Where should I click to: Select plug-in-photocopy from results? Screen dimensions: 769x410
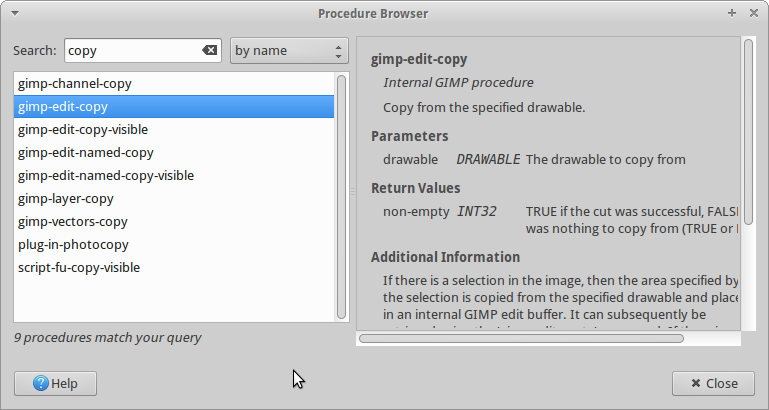(174, 245)
